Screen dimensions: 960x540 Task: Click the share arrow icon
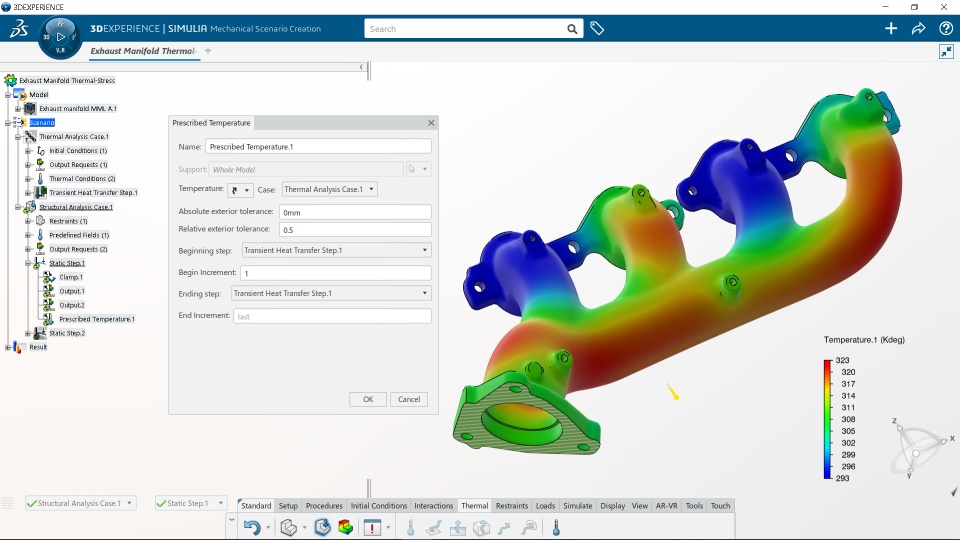[918, 28]
